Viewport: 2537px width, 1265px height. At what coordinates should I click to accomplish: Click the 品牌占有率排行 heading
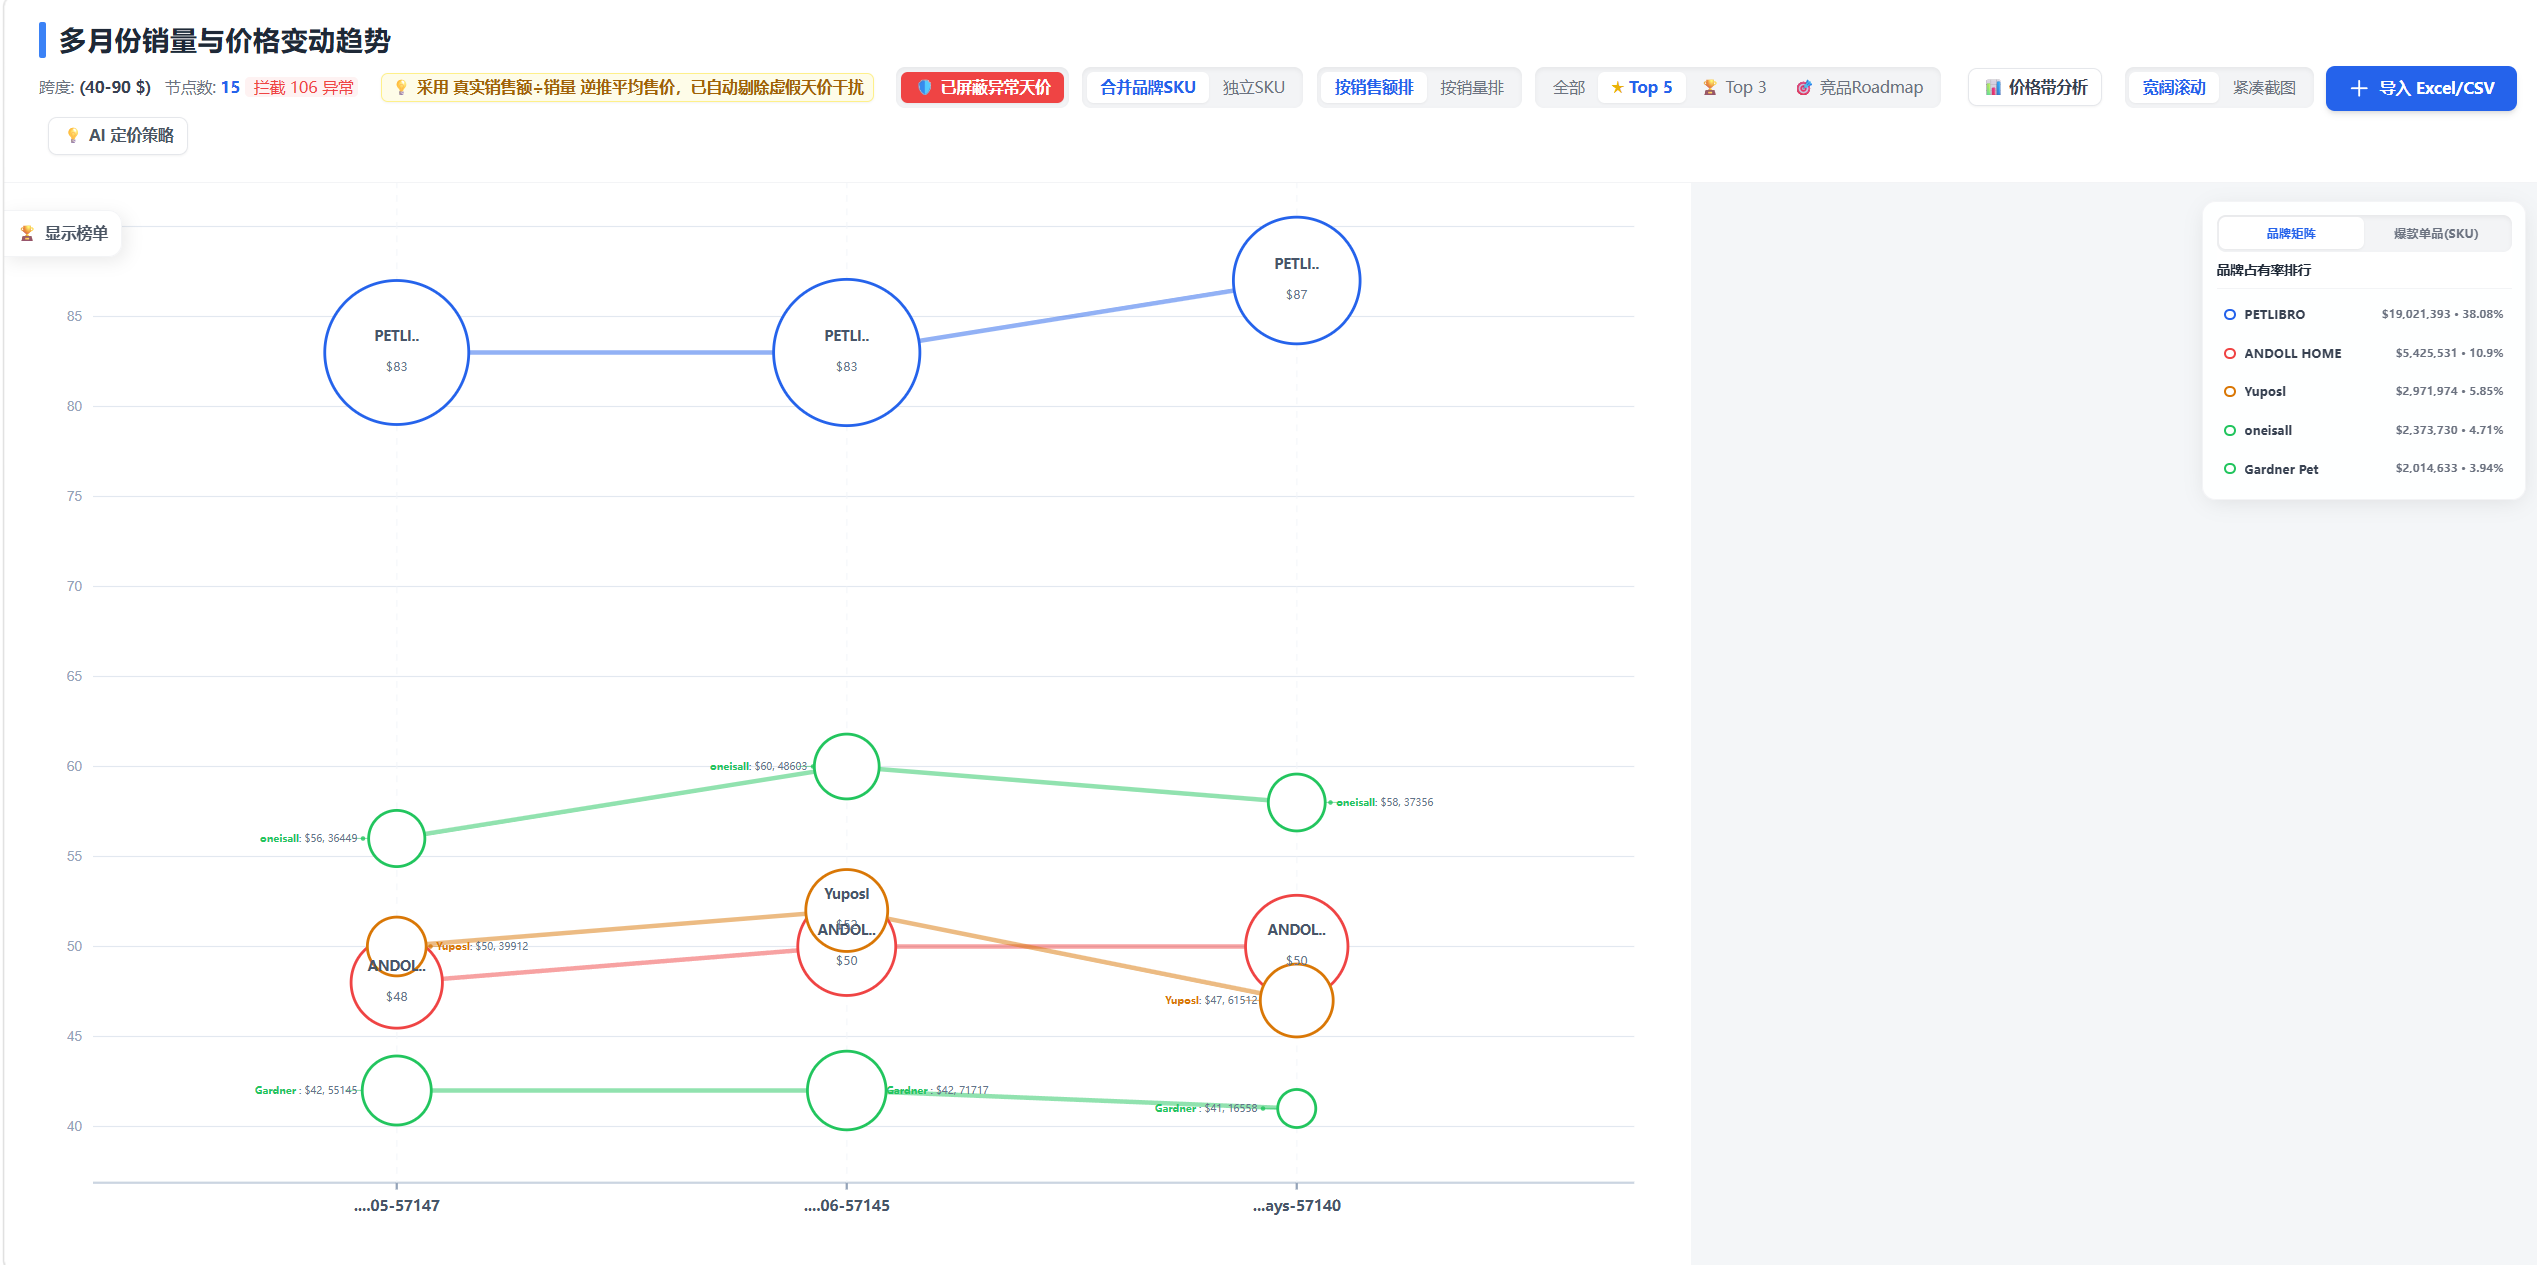point(2263,270)
